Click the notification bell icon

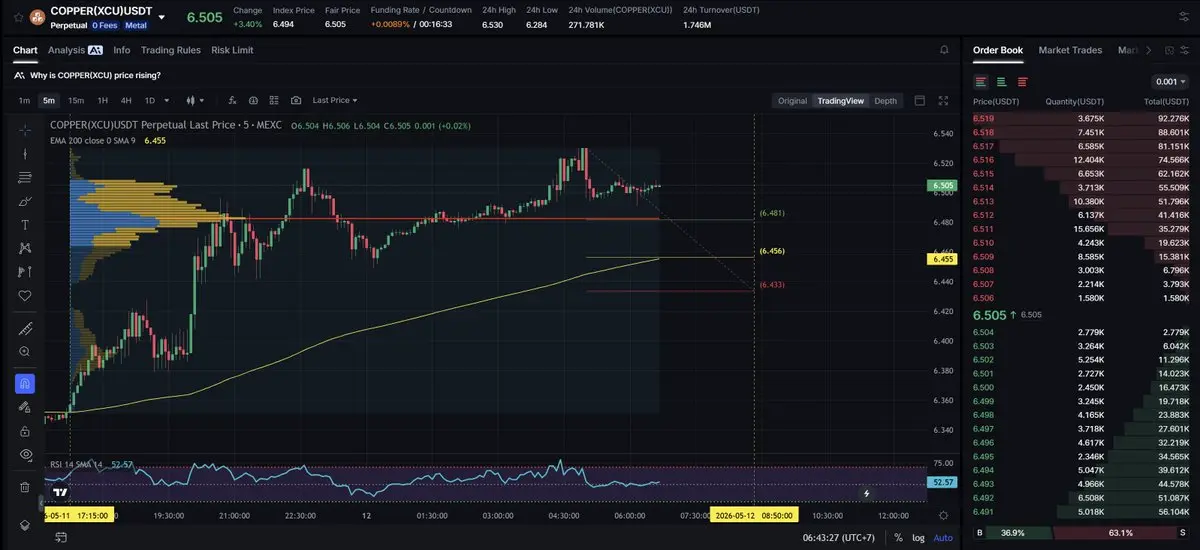pyautogui.click(x=944, y=50)
